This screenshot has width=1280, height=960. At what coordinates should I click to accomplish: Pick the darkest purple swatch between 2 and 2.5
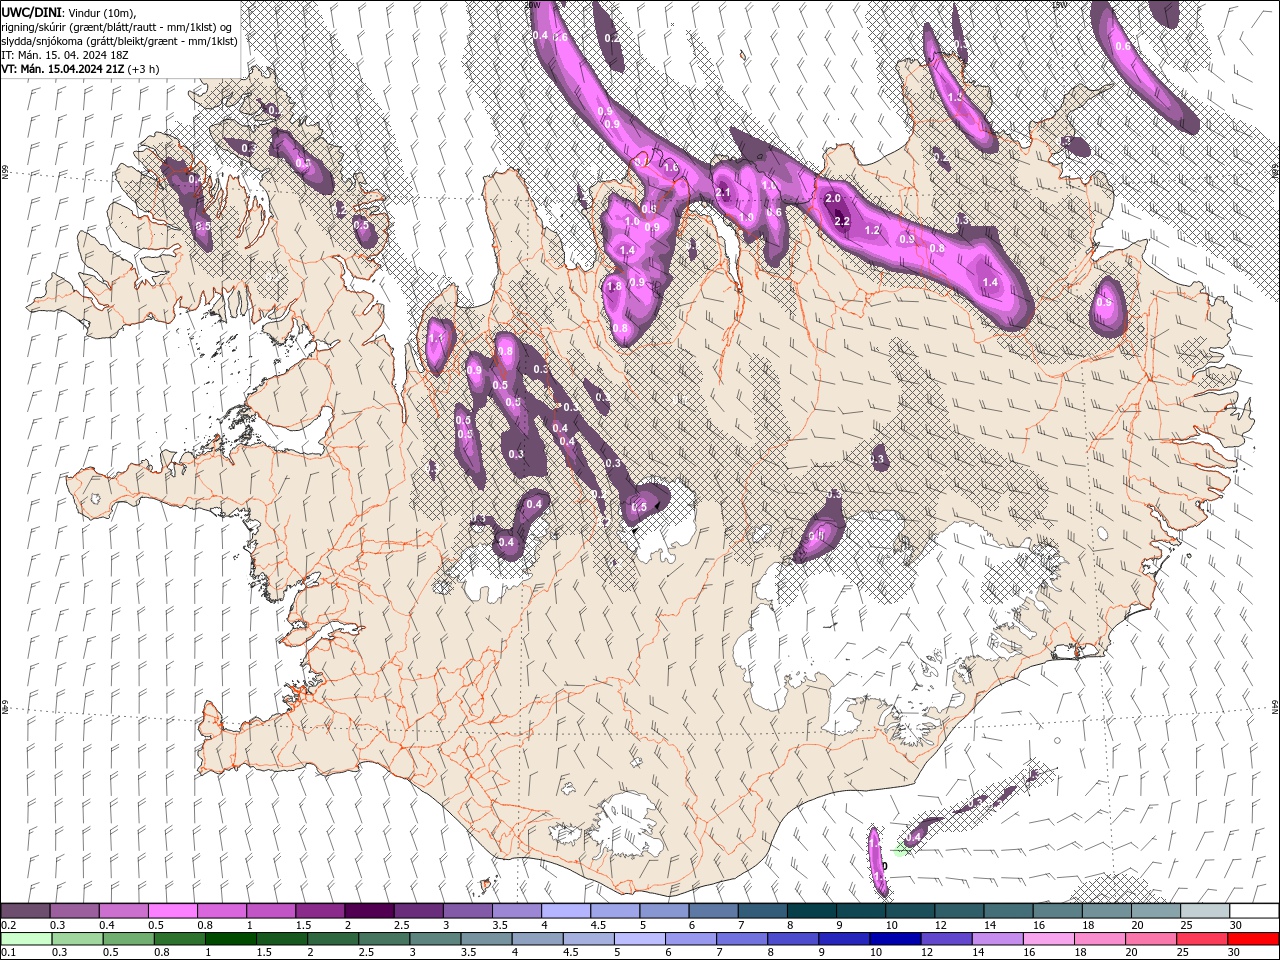[368, 911]
